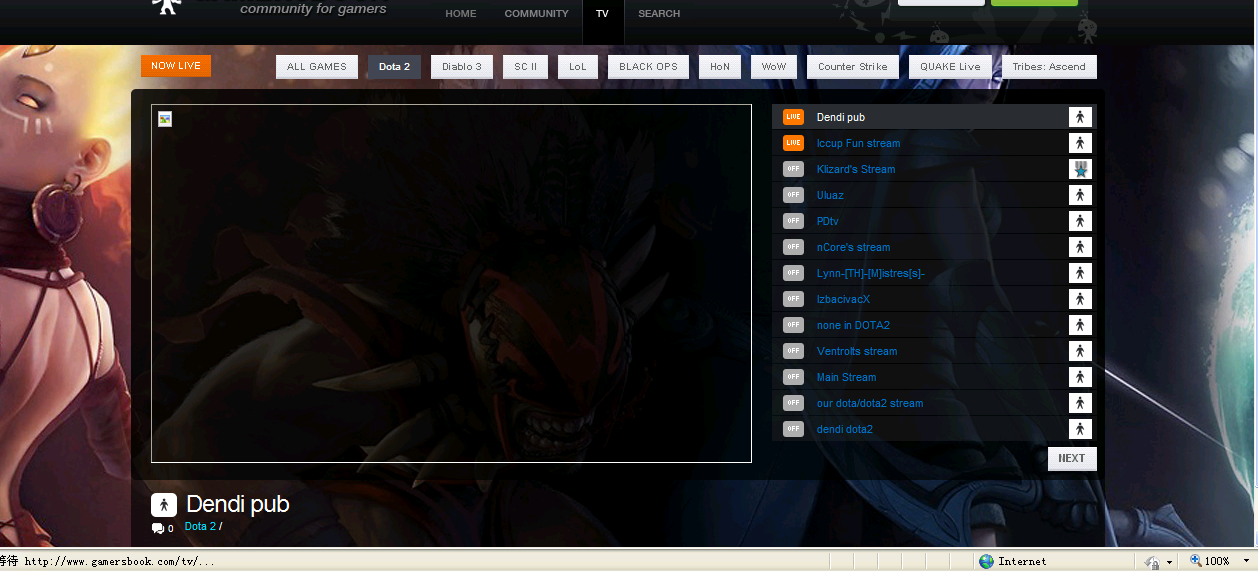The image size is (1258, 571).
Task: Switch to LoL game tab
Action: click(x=578, y=67)
